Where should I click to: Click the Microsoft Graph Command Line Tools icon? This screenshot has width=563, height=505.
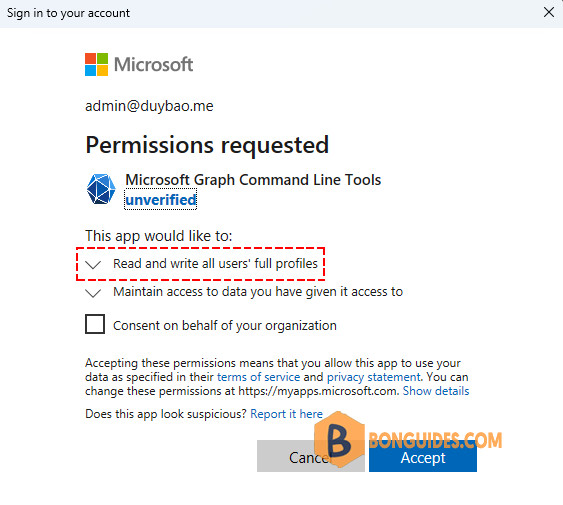click(x=101, y=189)
